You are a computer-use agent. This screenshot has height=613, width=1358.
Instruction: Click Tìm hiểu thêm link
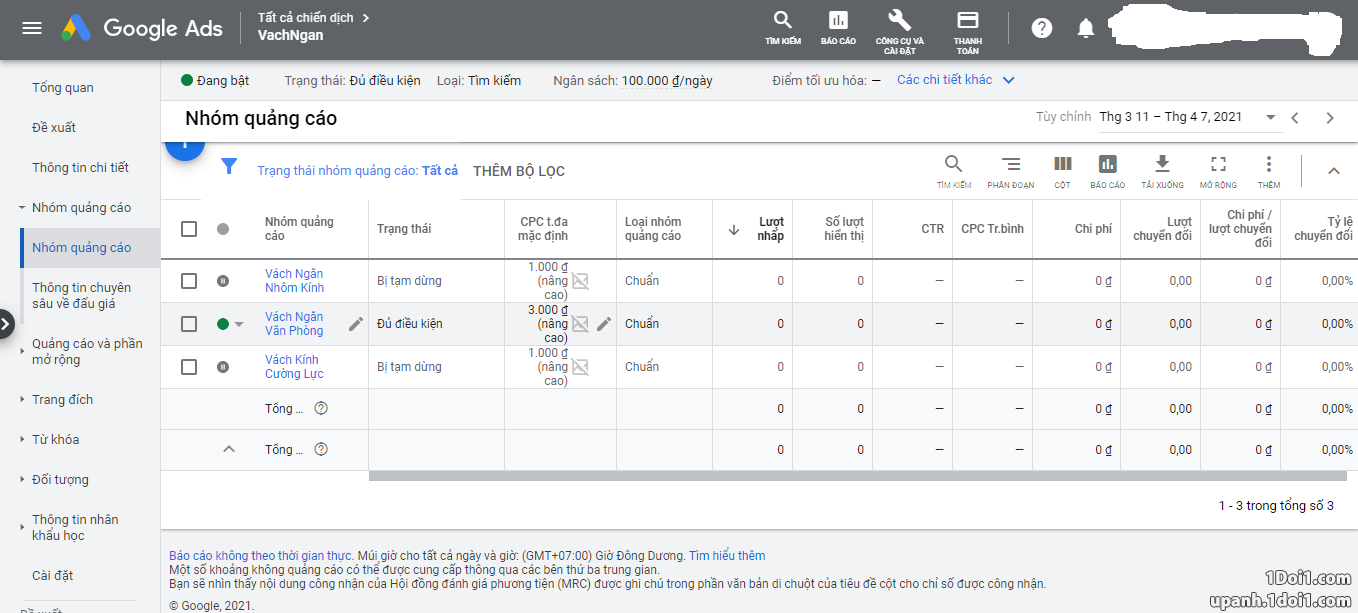tap(727, 556)
